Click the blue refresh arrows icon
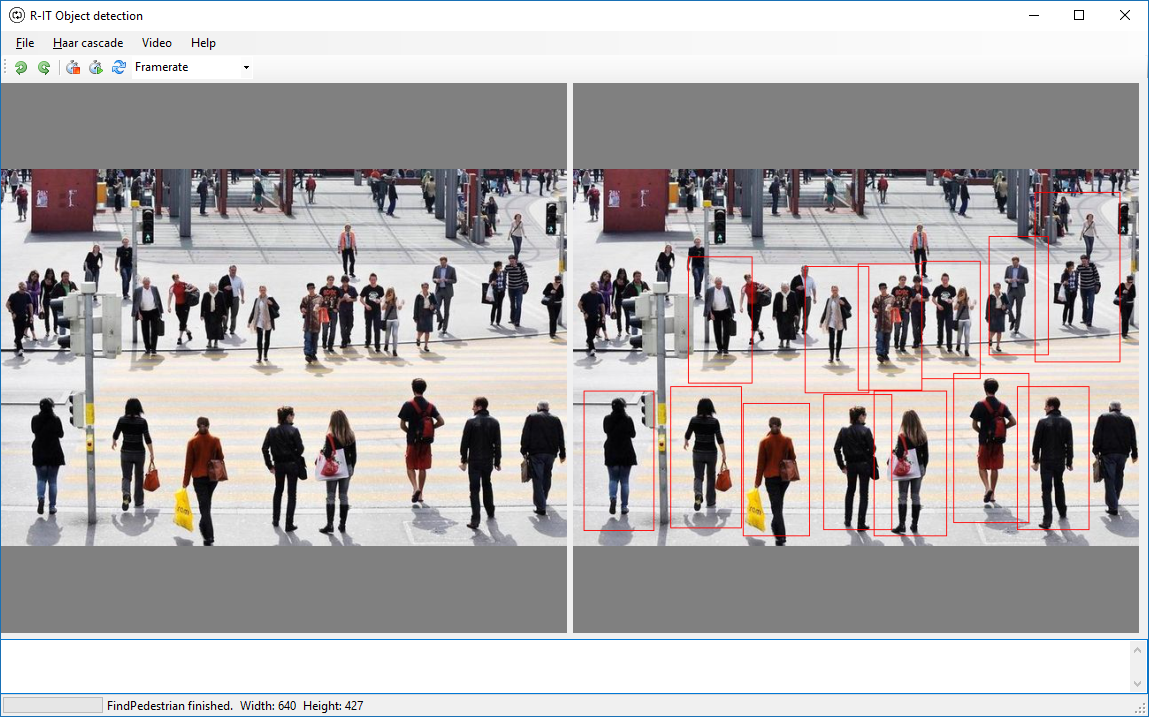The height and width of the screenshot is (717, 1149). 119,67
